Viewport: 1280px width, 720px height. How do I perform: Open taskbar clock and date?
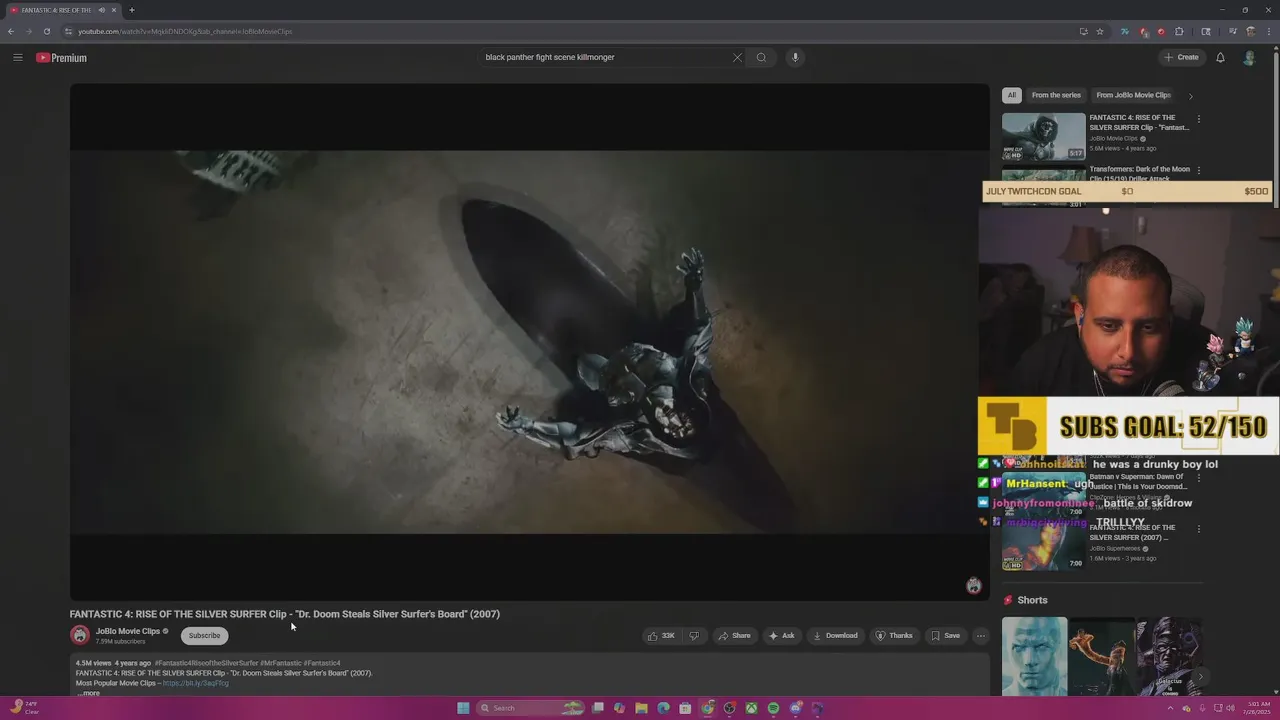coord(1255,708)
